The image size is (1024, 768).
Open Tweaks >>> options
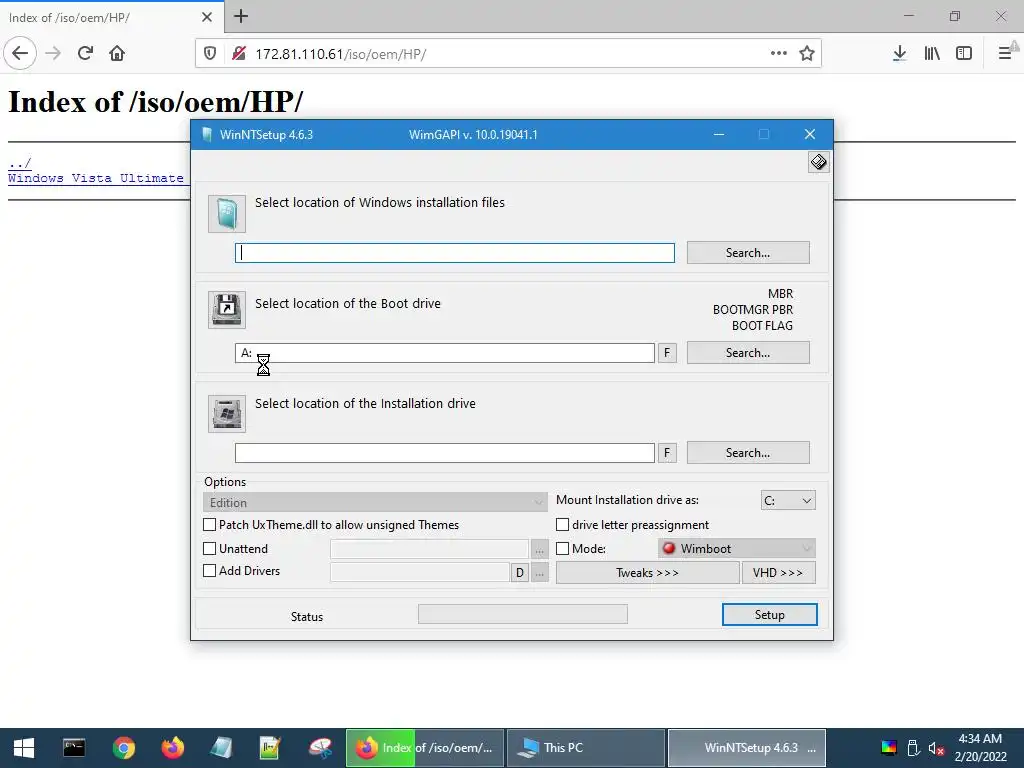[x=647, y=573]
